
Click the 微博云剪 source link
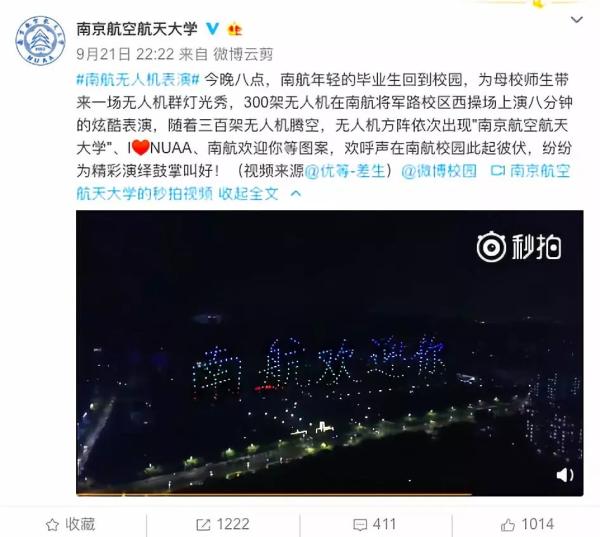pyautogui.click(x=243, y=54)
